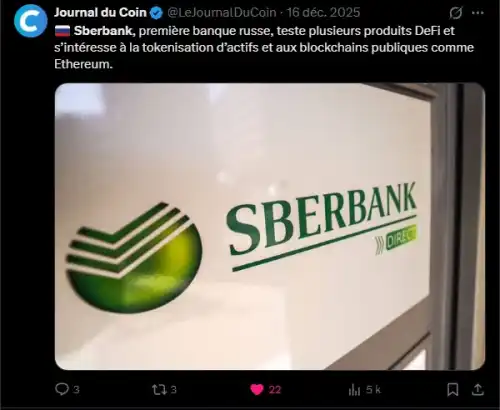Viewport: 500px width, 410px height.
Task: Click the reply speech bubble icon
Action: (x=62, y=389)
